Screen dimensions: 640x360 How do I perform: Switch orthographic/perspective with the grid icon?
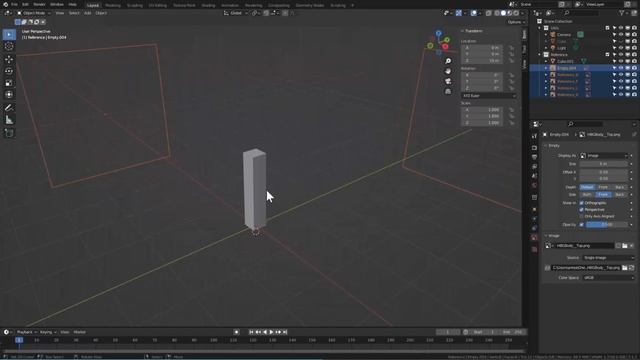pos(448,91)
